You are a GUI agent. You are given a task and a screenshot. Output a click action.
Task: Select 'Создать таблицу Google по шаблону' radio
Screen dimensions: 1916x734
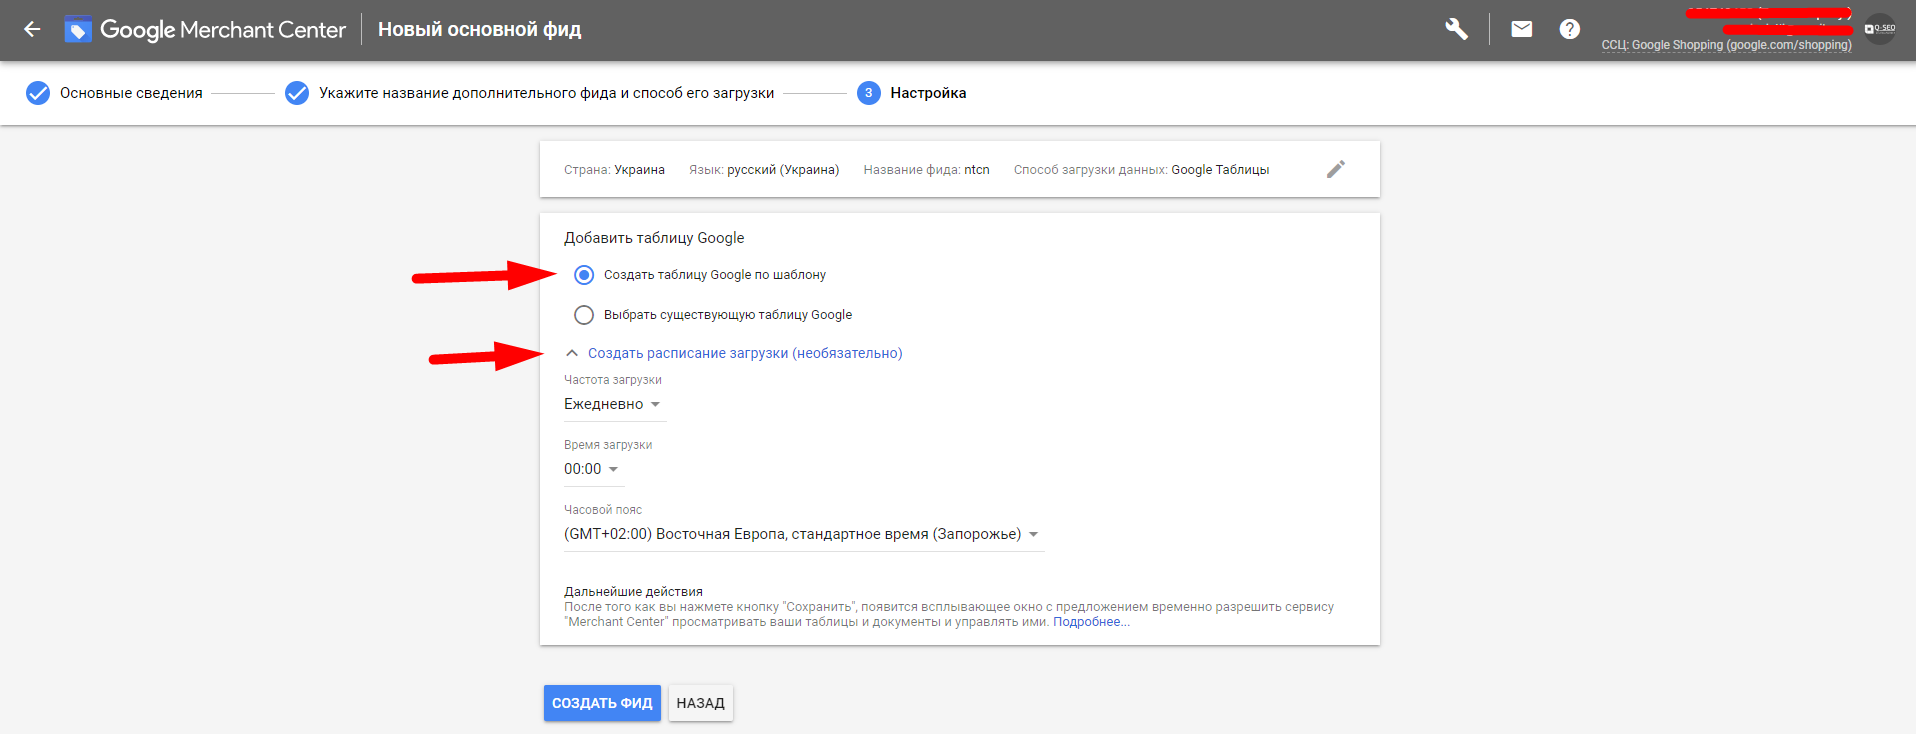(584, 275)
